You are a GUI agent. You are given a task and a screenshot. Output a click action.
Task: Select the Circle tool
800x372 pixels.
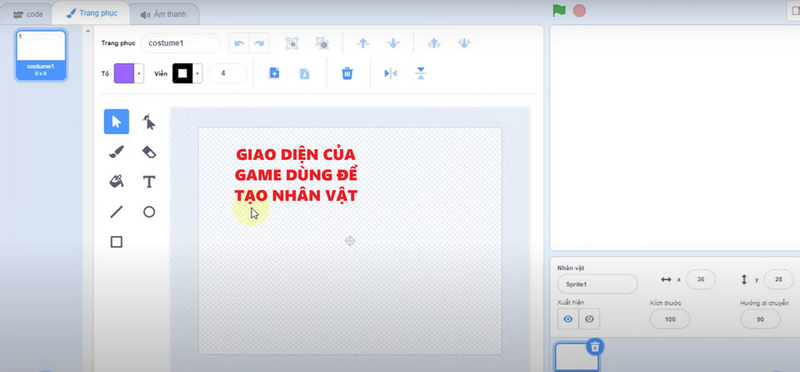coord(148,211)
